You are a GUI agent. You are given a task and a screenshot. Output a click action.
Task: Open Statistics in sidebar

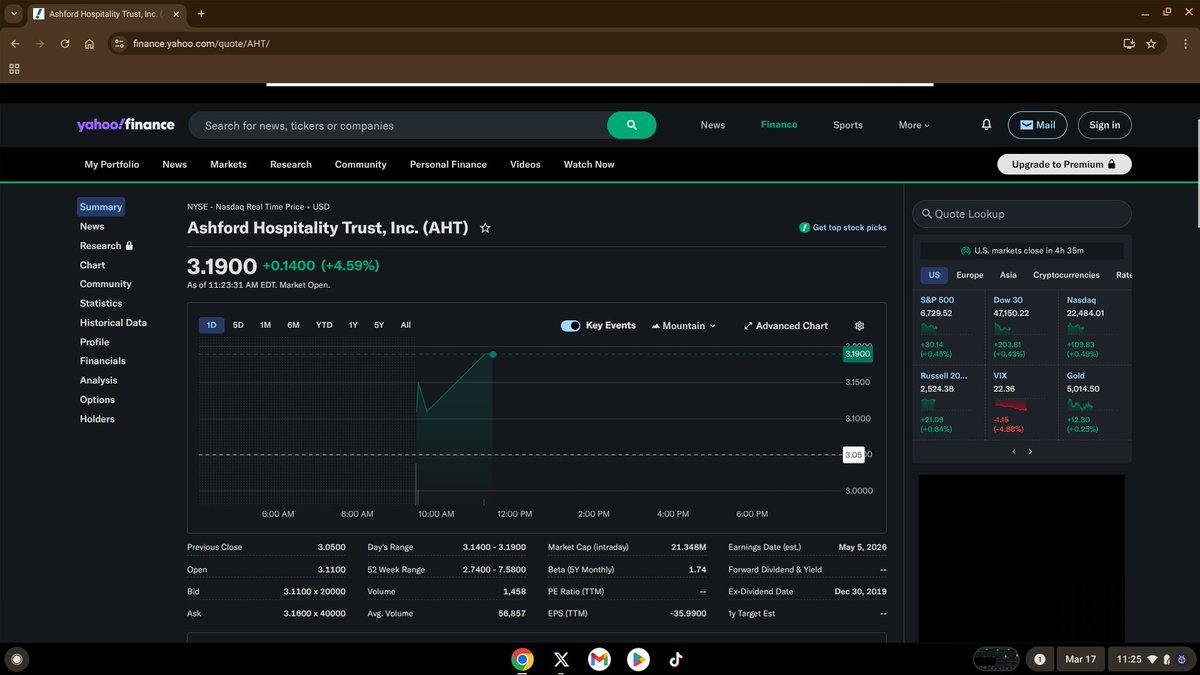[x=101, y=303]
